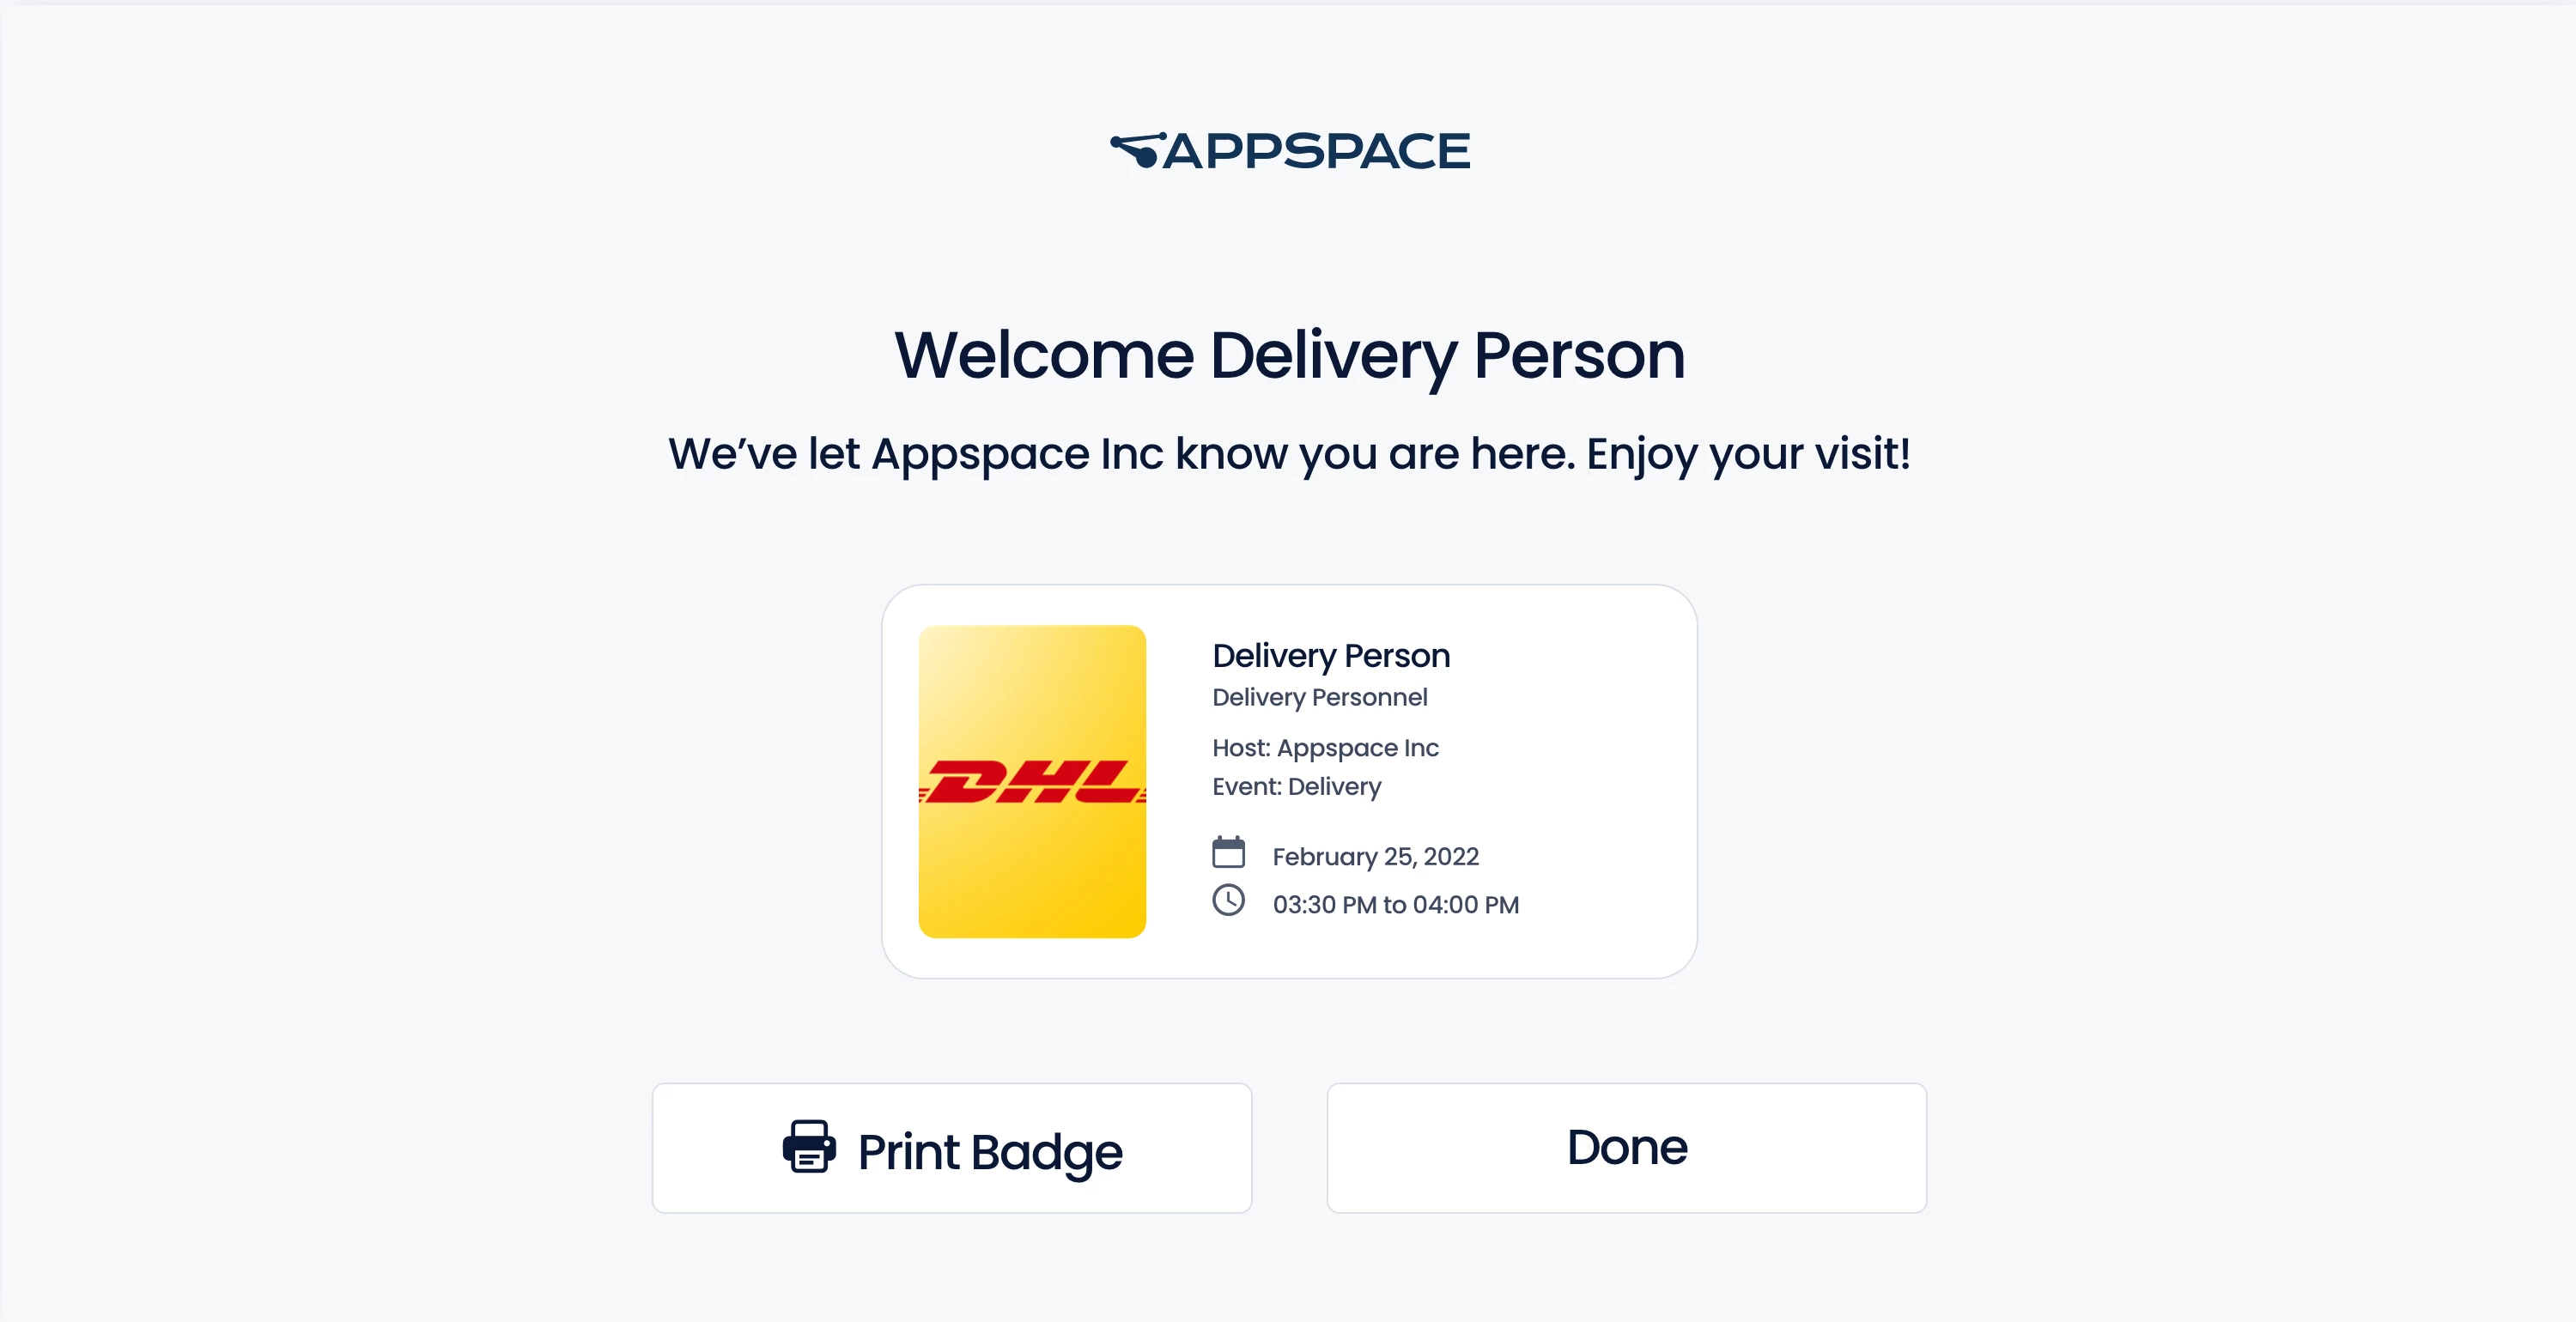Click the Print Badge text label
2576x1322 pixels.
(990, 1152)
